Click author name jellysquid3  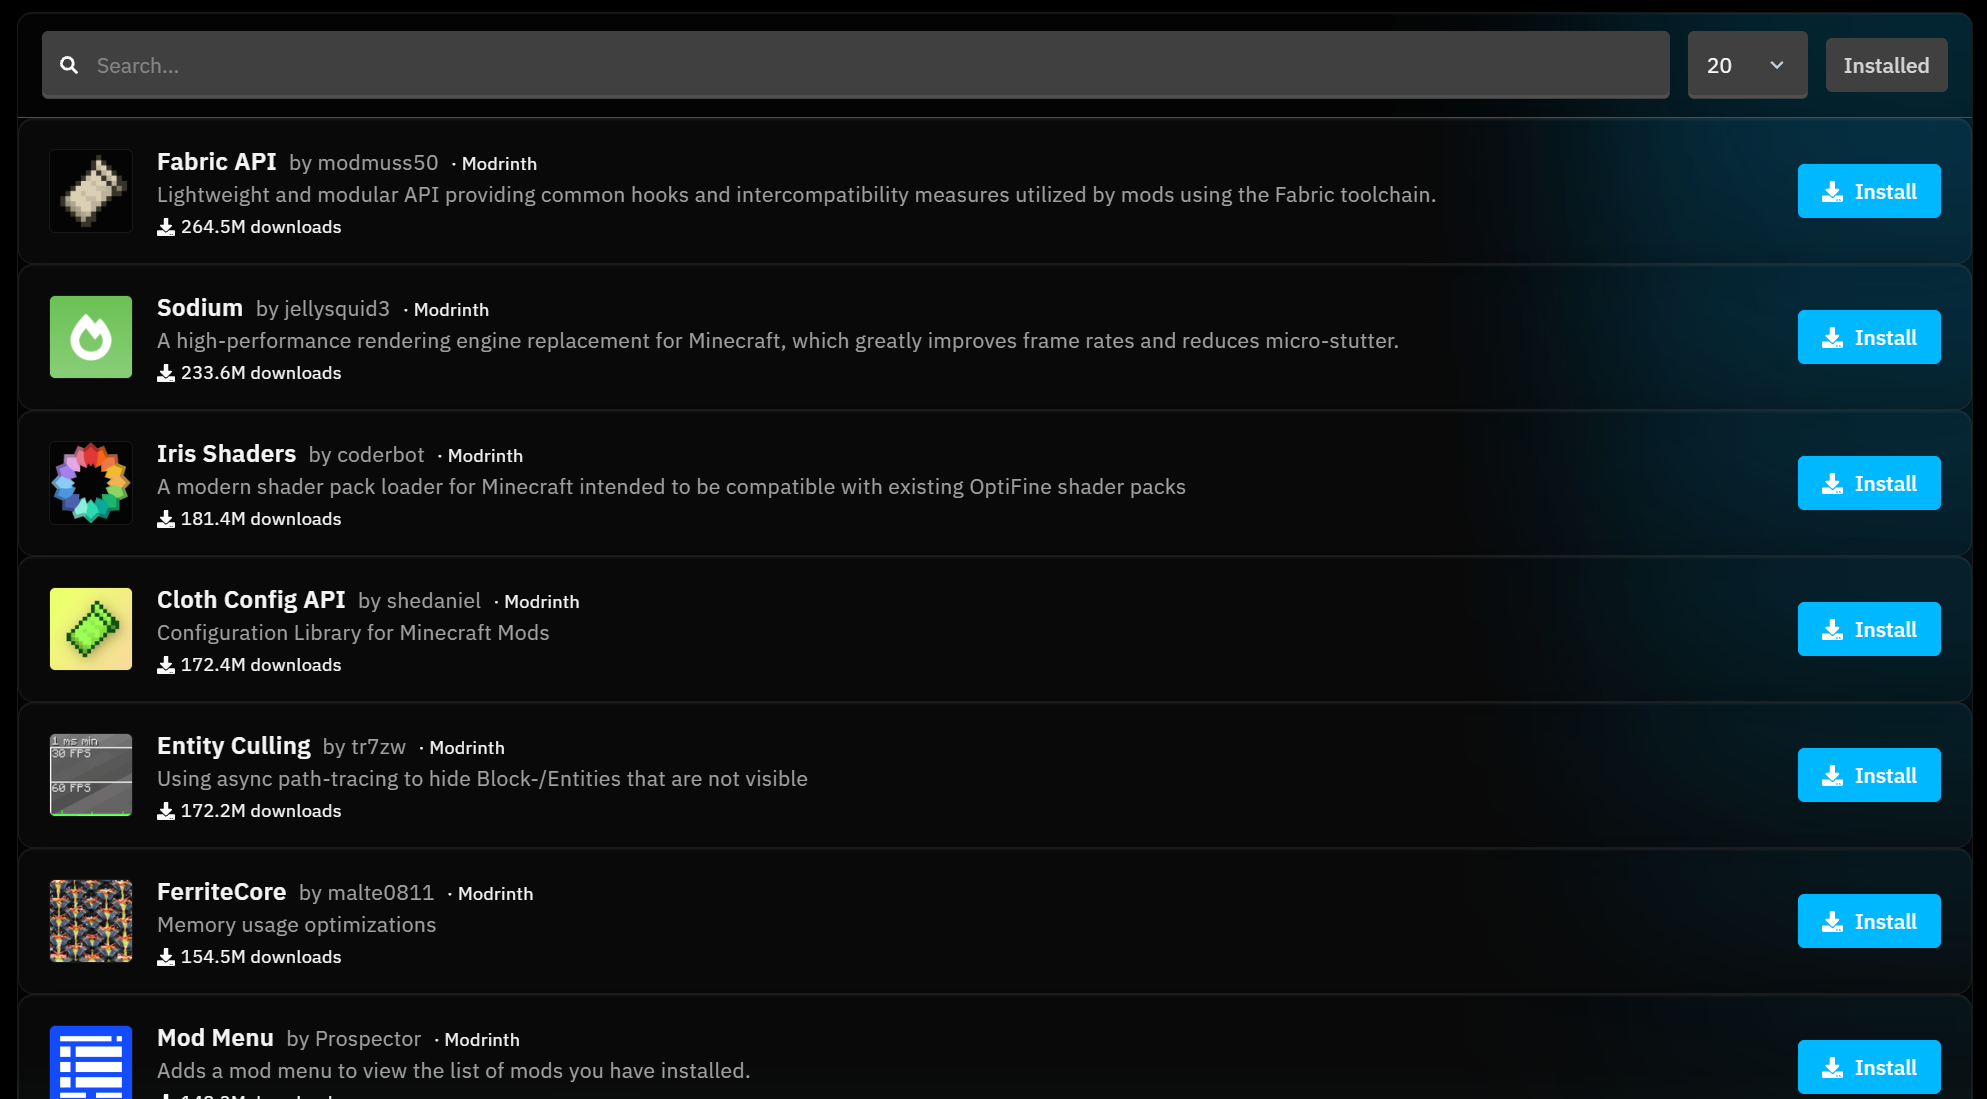[x=337, y=309]
